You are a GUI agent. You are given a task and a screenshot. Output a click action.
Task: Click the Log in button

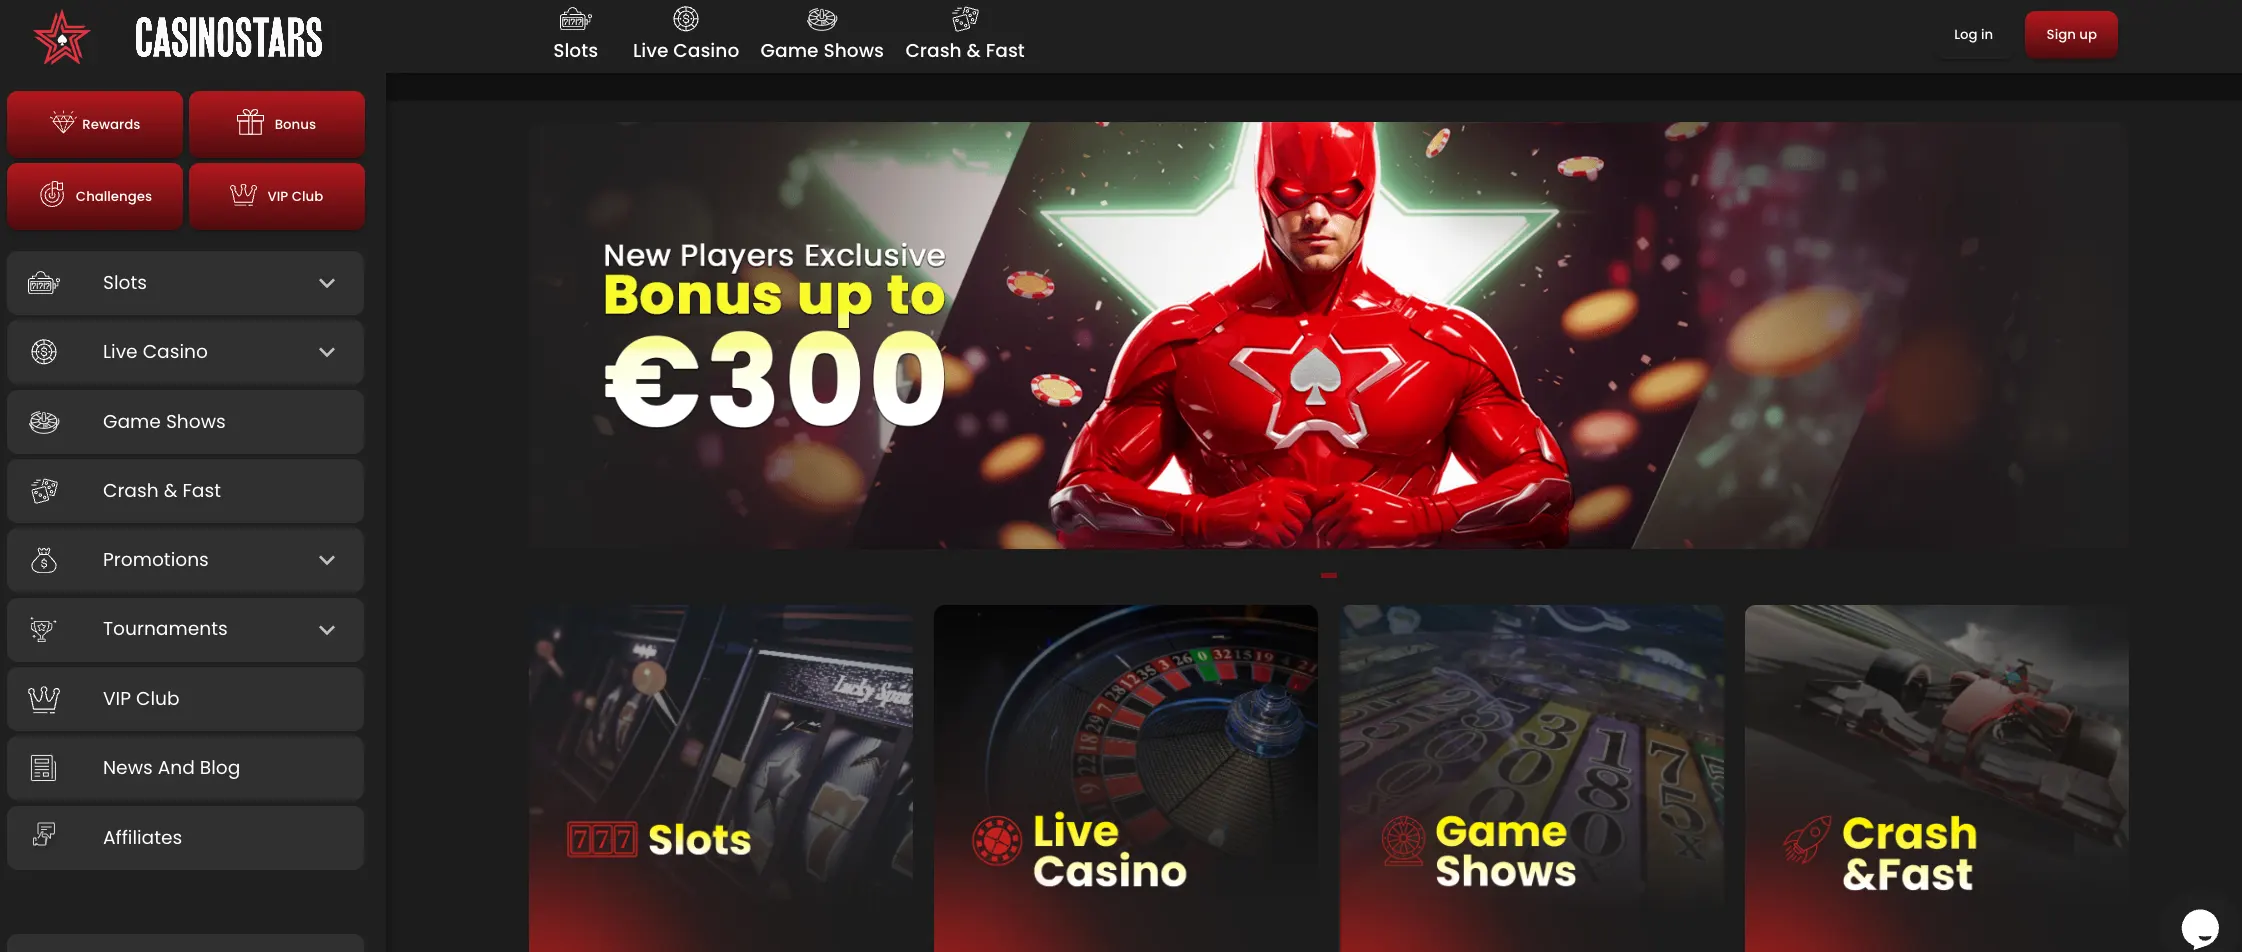click(x=1973, y=35)
